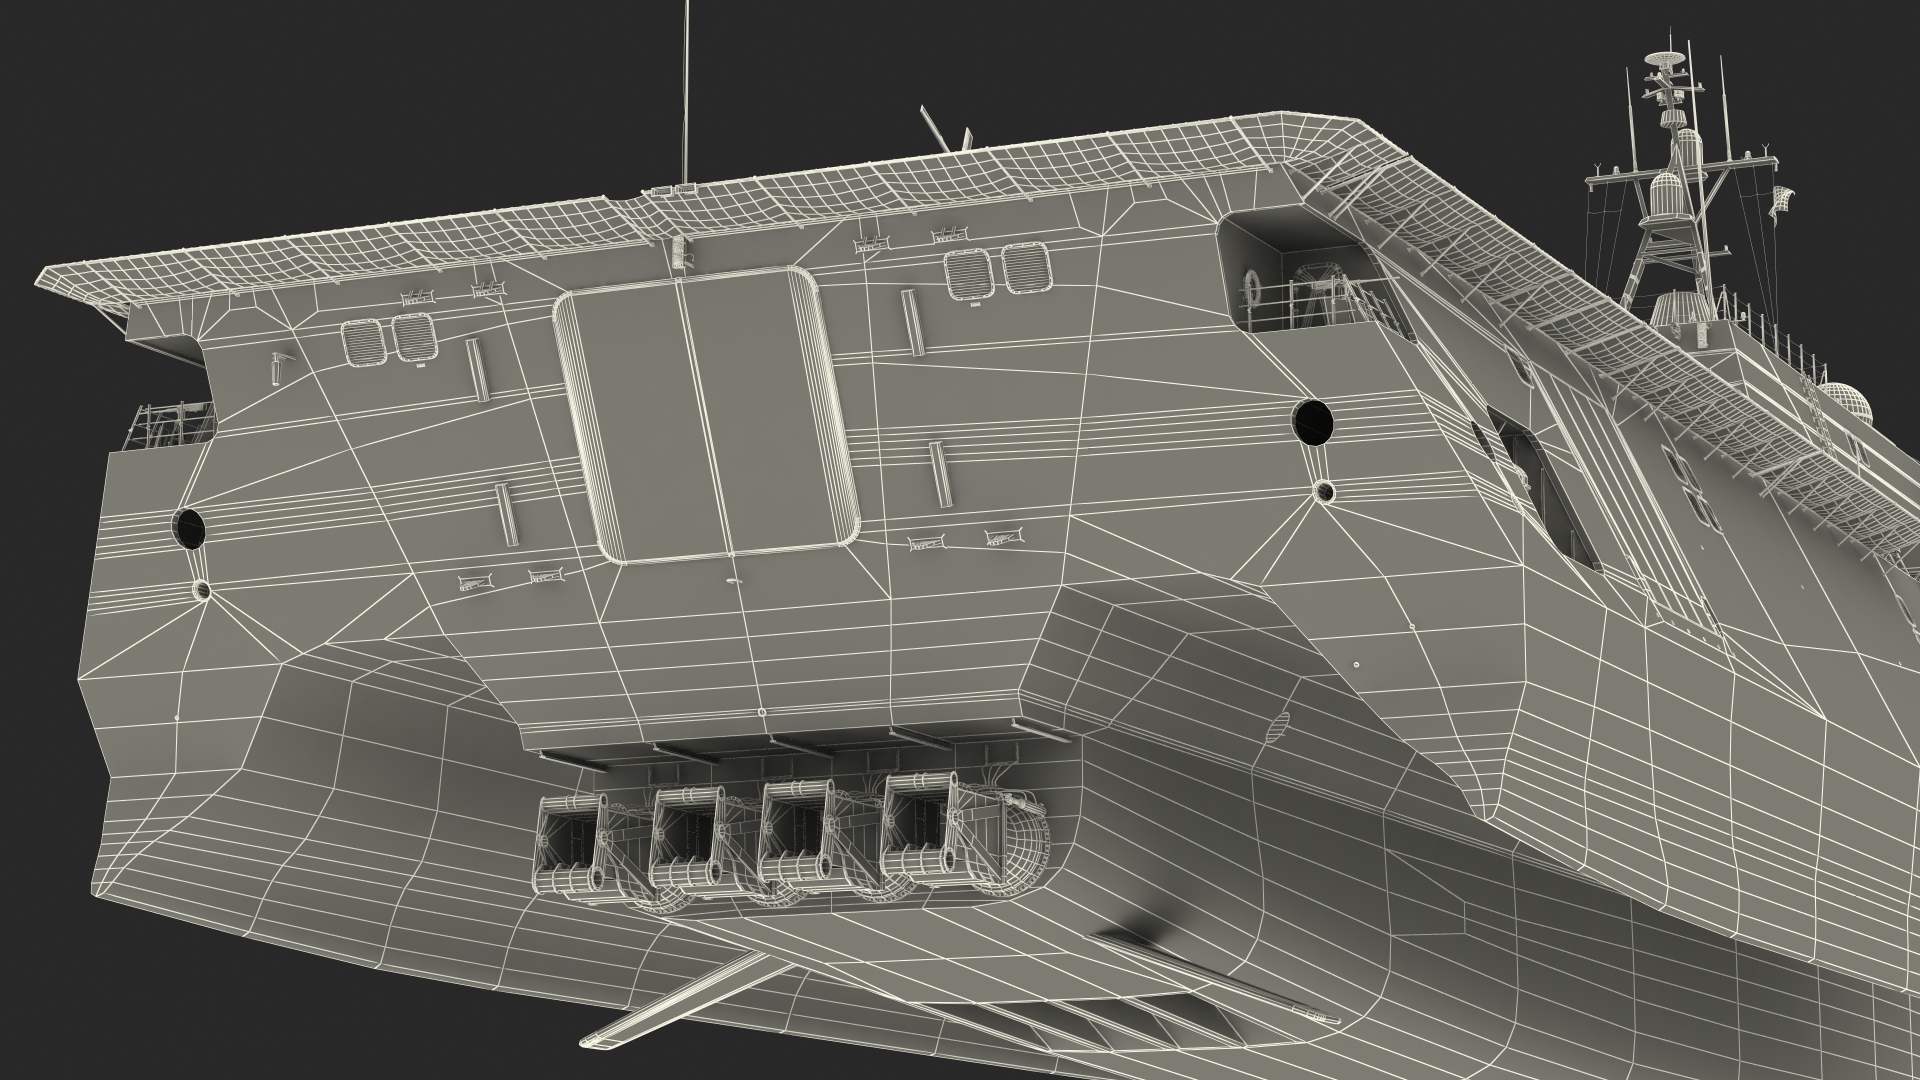
Task: Select the large stern door on the ship
Action: coord(708,414)
